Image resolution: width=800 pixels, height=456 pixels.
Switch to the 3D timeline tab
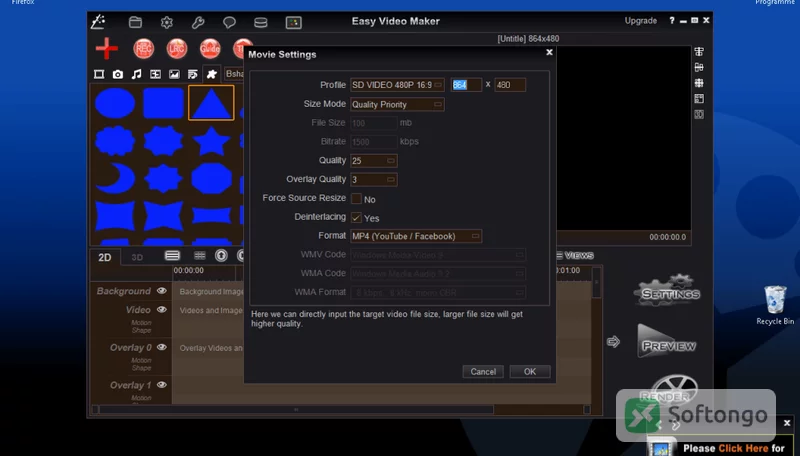tap(137, 257)
